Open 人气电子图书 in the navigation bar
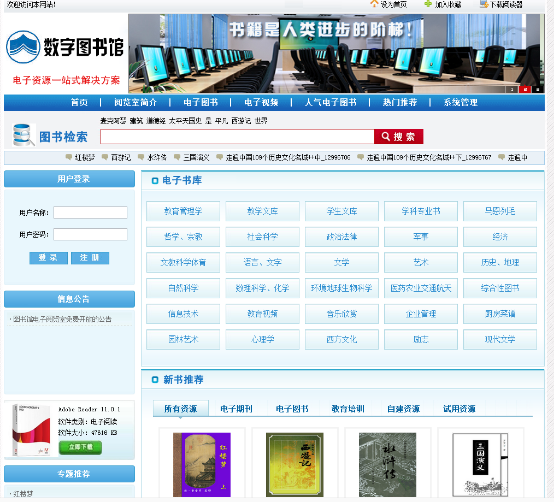The image size is (554, 502). tap(331, 102)
